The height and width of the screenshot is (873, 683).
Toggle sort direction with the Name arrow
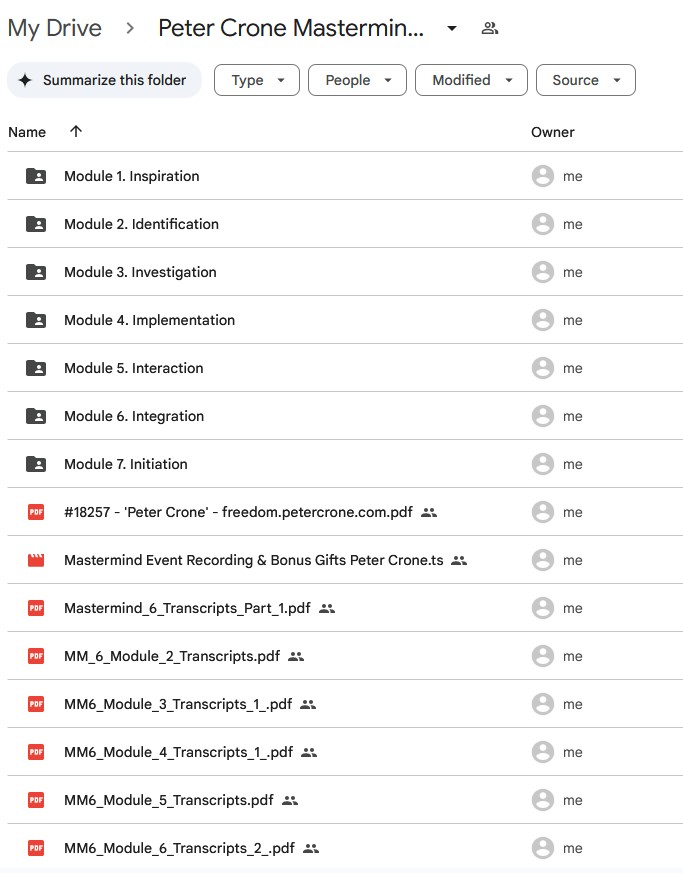(x=76, y=131)
